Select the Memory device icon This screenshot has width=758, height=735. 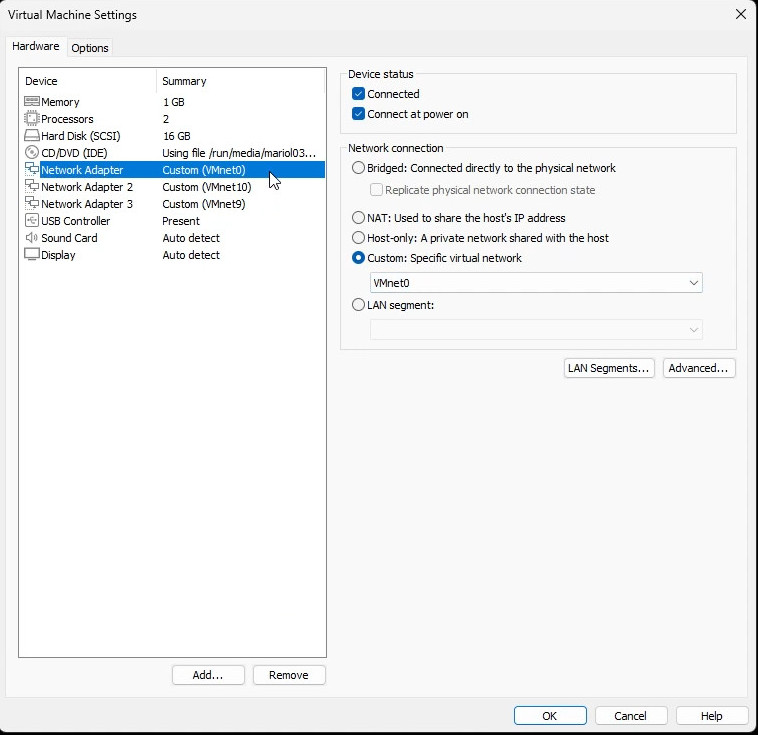pyautogui.click(x=31, y=102)
